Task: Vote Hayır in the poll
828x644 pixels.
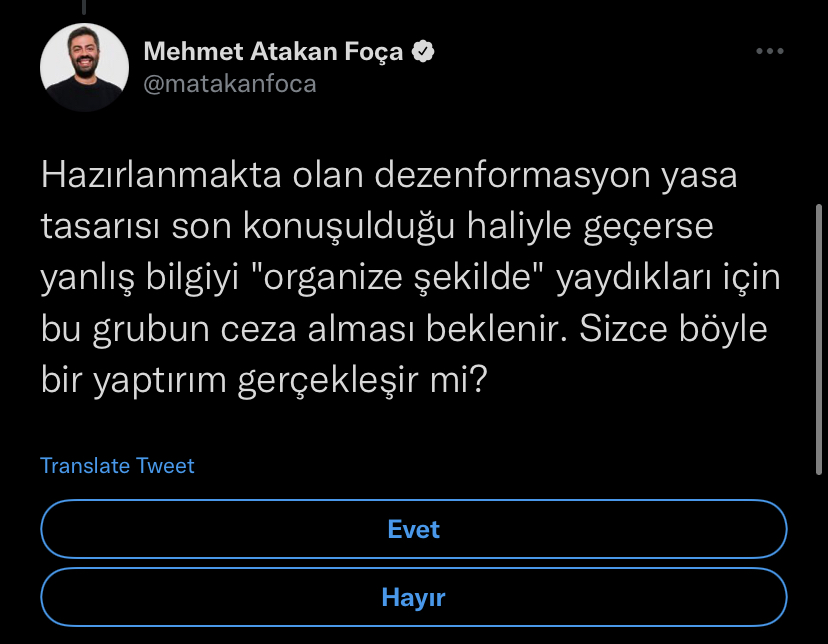Action: (413, 597)
